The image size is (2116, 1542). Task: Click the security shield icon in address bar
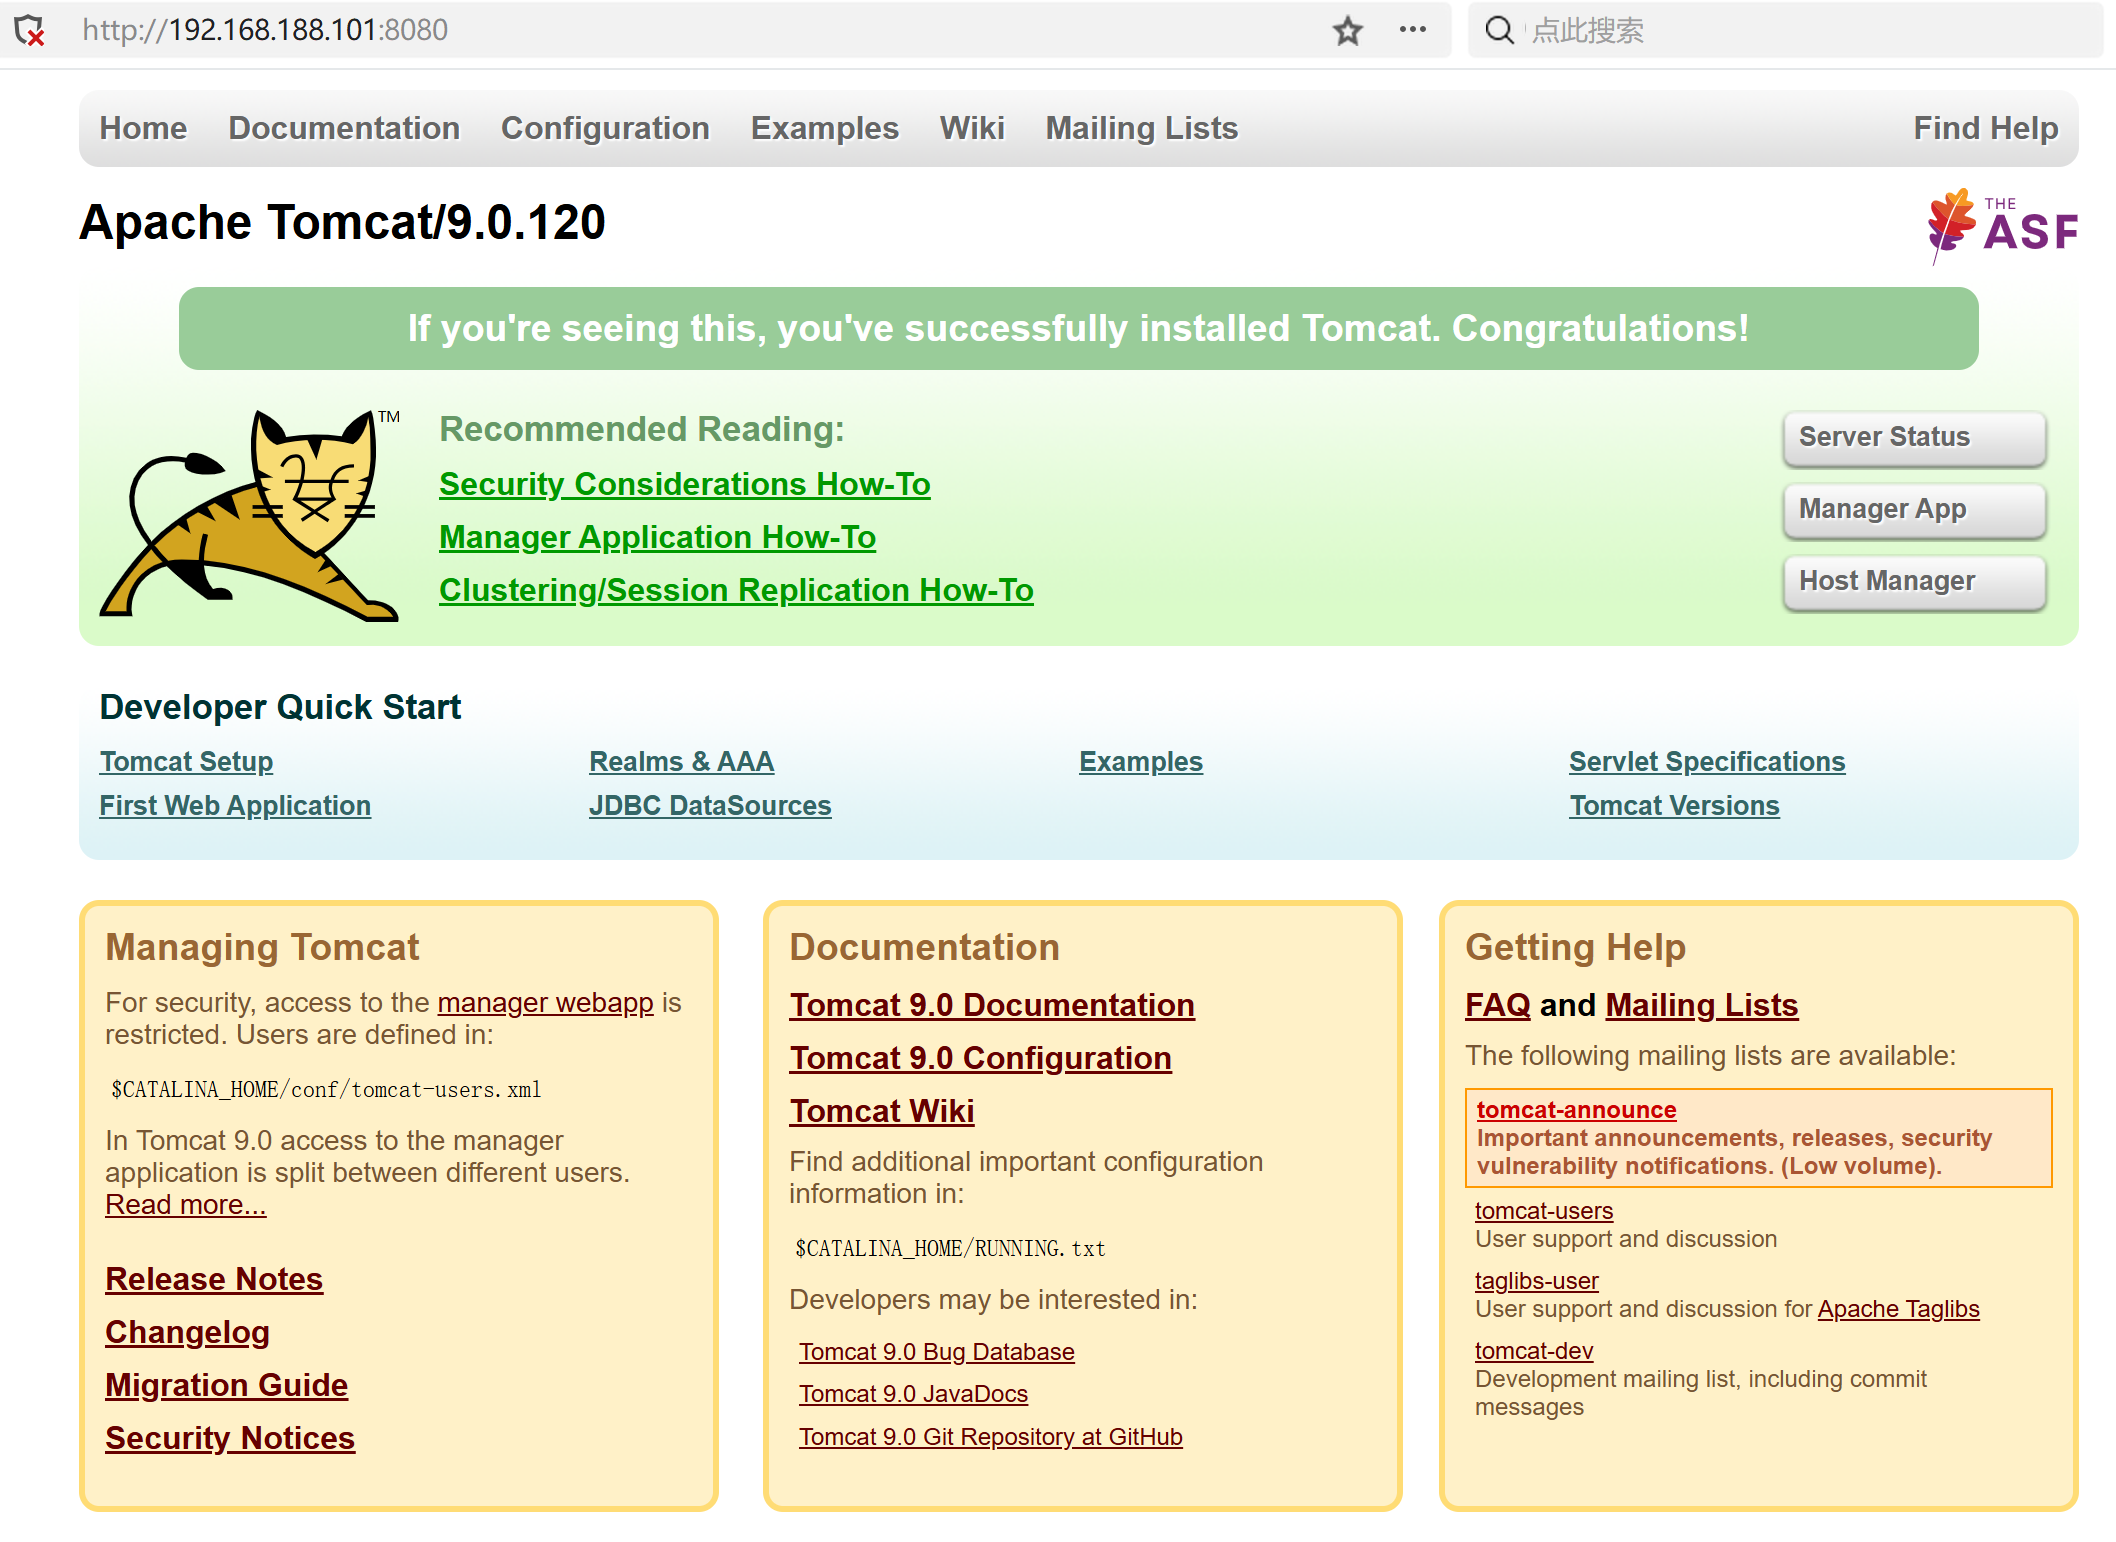pyautogui.click(x=30, y=30)
